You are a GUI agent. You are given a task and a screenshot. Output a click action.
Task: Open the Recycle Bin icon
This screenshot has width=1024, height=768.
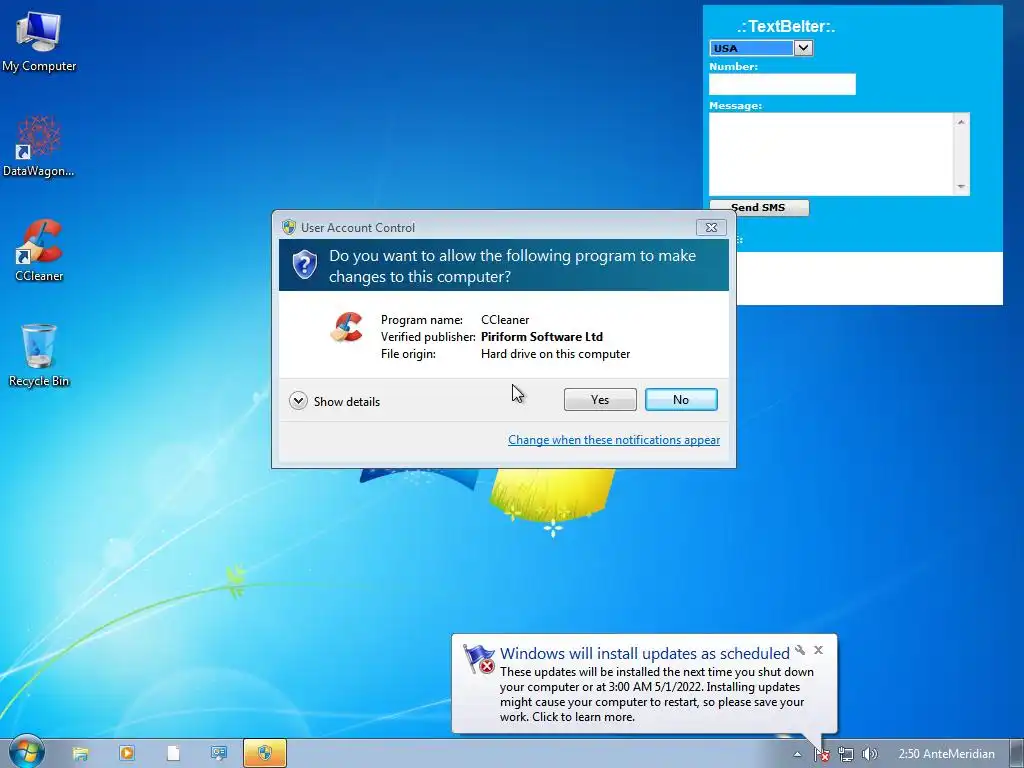[39, 356]
